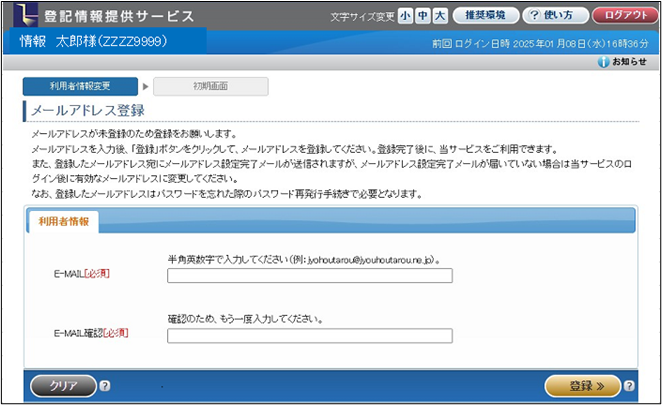Click the service logo icon

(26, 15)
